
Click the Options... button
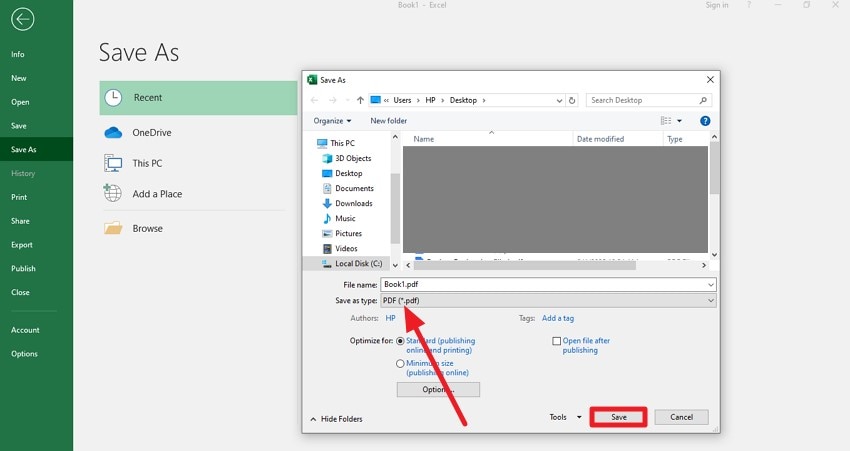pos(438,389)
